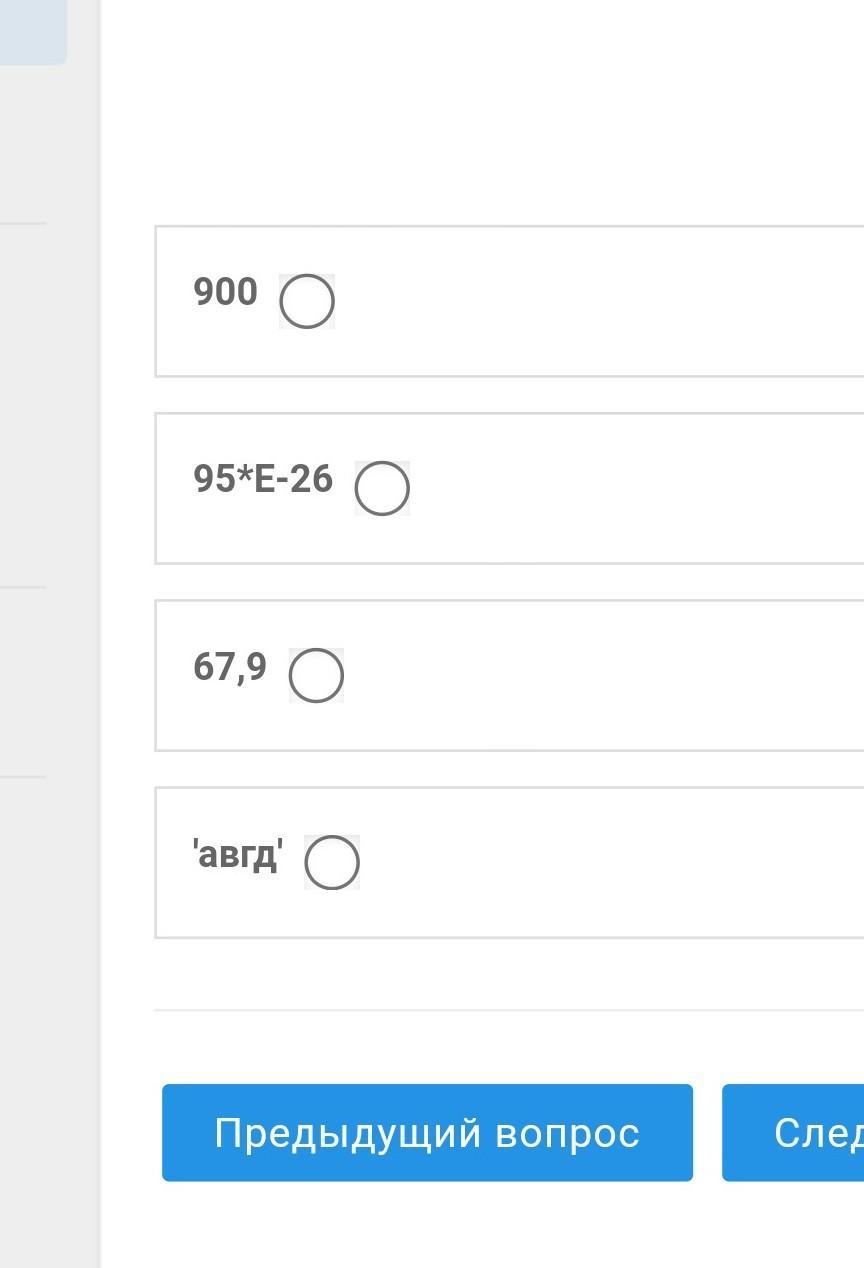This screenshot has height=1268, width=864.
Task: Click empty space inside the 67,9 answer card
Action: point(600,676)
